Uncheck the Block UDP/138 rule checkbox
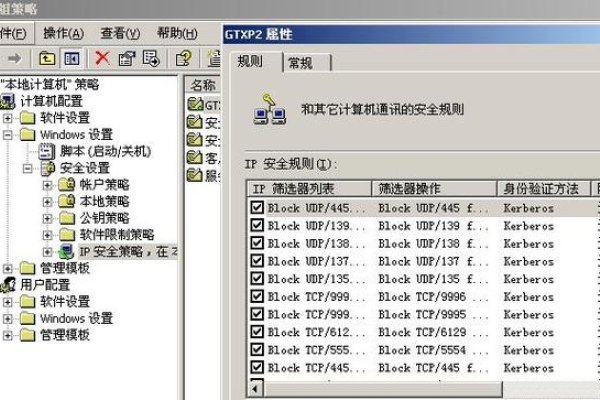The image size is (600, 400). (257, 243)
